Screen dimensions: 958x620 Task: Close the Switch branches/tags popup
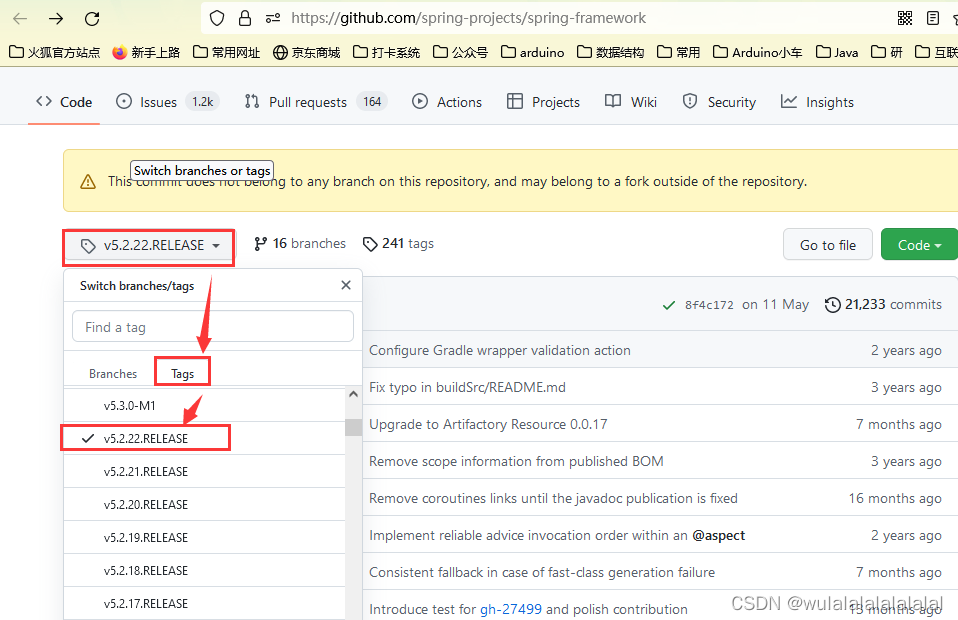[x=346, y=285]
